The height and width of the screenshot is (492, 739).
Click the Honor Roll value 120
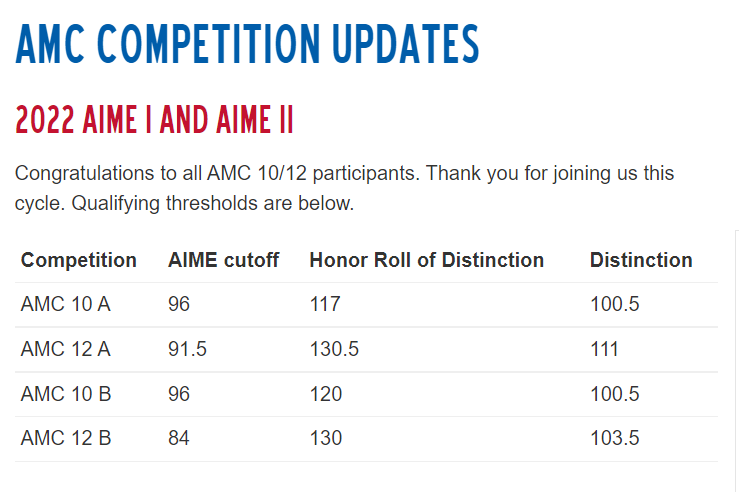click(326, 394)
